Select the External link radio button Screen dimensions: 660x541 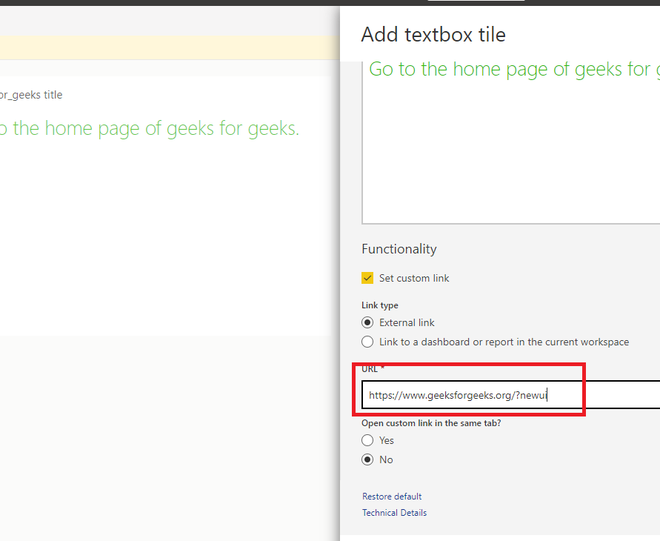tap(368, 323)
